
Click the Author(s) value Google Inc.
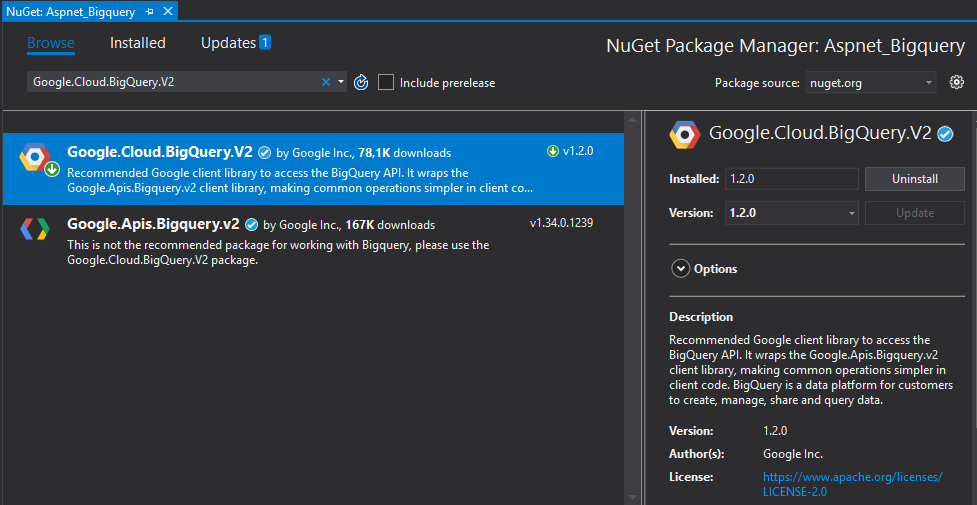point(793,454)
